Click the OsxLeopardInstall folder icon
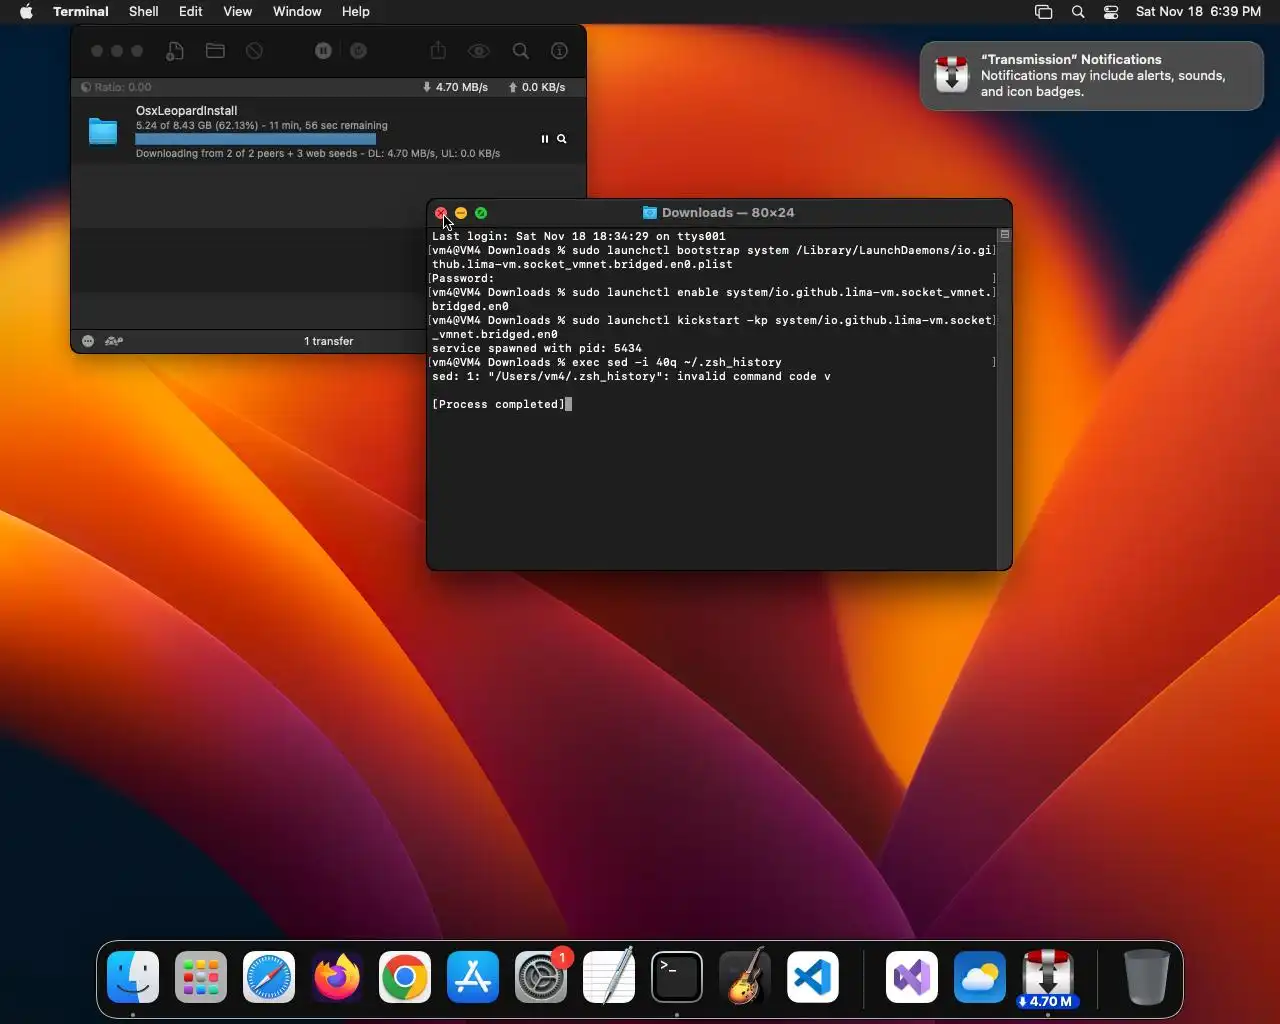Image resolution: width=1280 pixels, height=1024 pixels. click(x=103, y=131)
